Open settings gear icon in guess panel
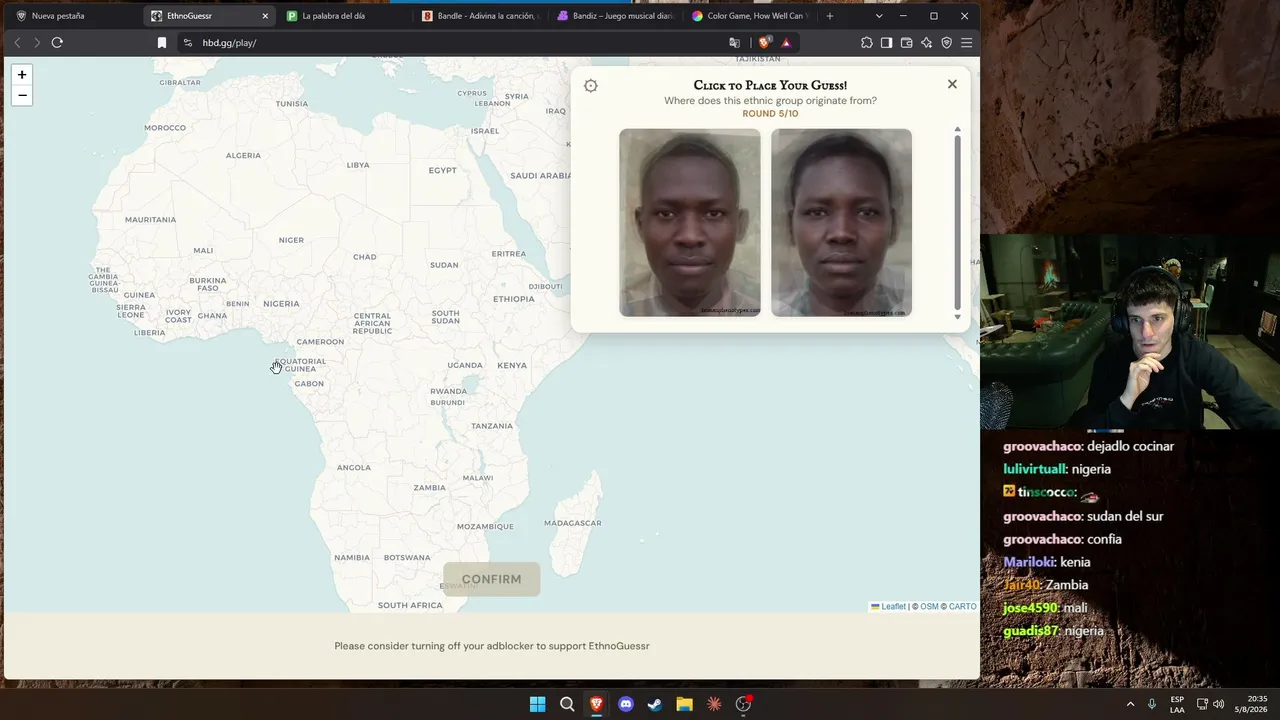The width and height of the screenshot is (1280, 720). coord(591,86)
